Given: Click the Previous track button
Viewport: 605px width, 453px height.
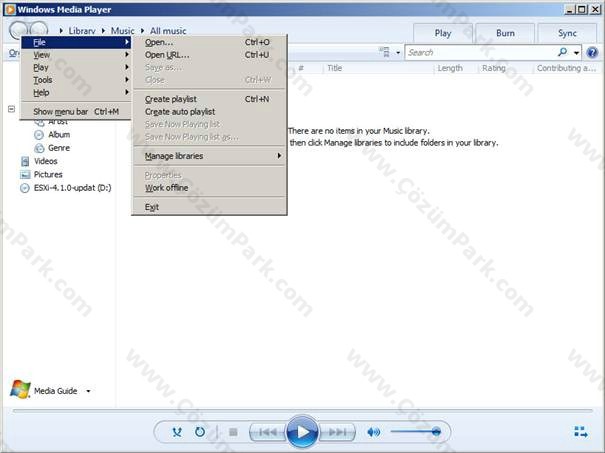Looking at the screenshot, I should tap(267, 432).
